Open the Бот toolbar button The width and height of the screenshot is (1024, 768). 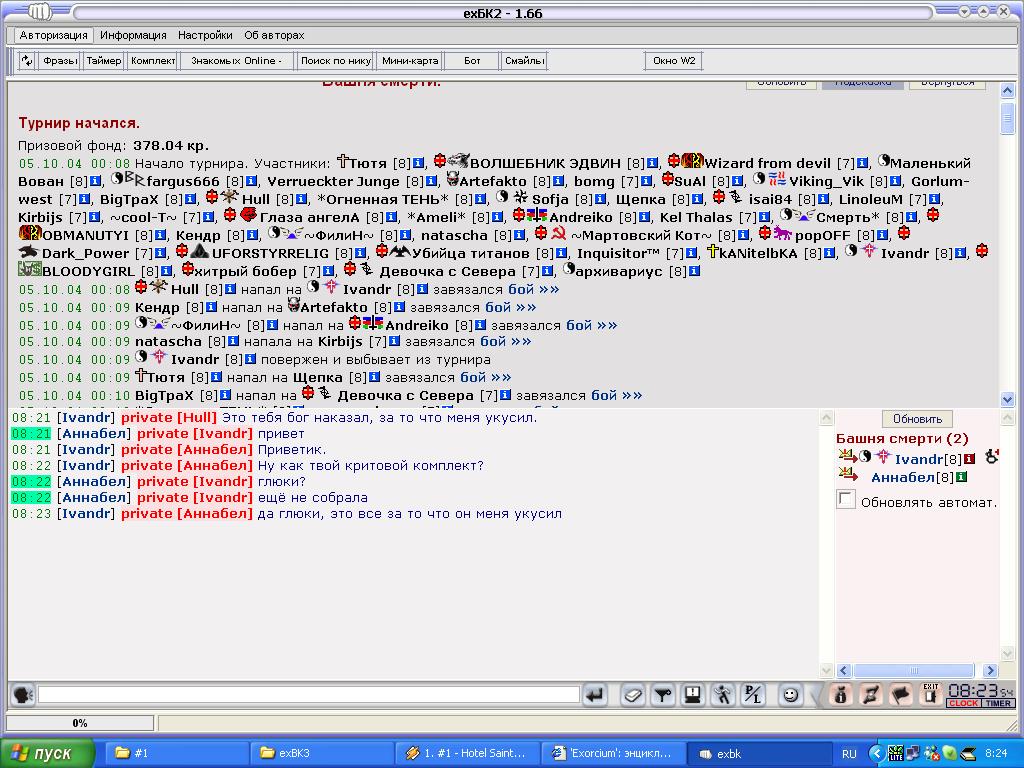pos(472,61)
